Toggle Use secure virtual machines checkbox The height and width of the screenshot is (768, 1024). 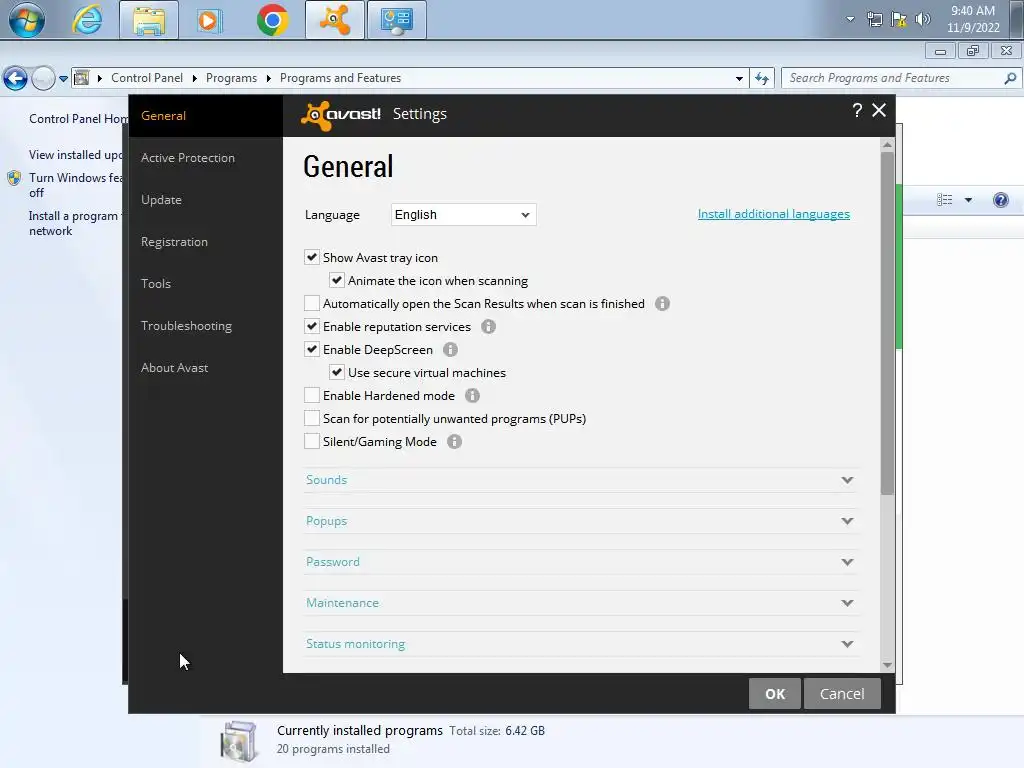(x=337, y=372)
